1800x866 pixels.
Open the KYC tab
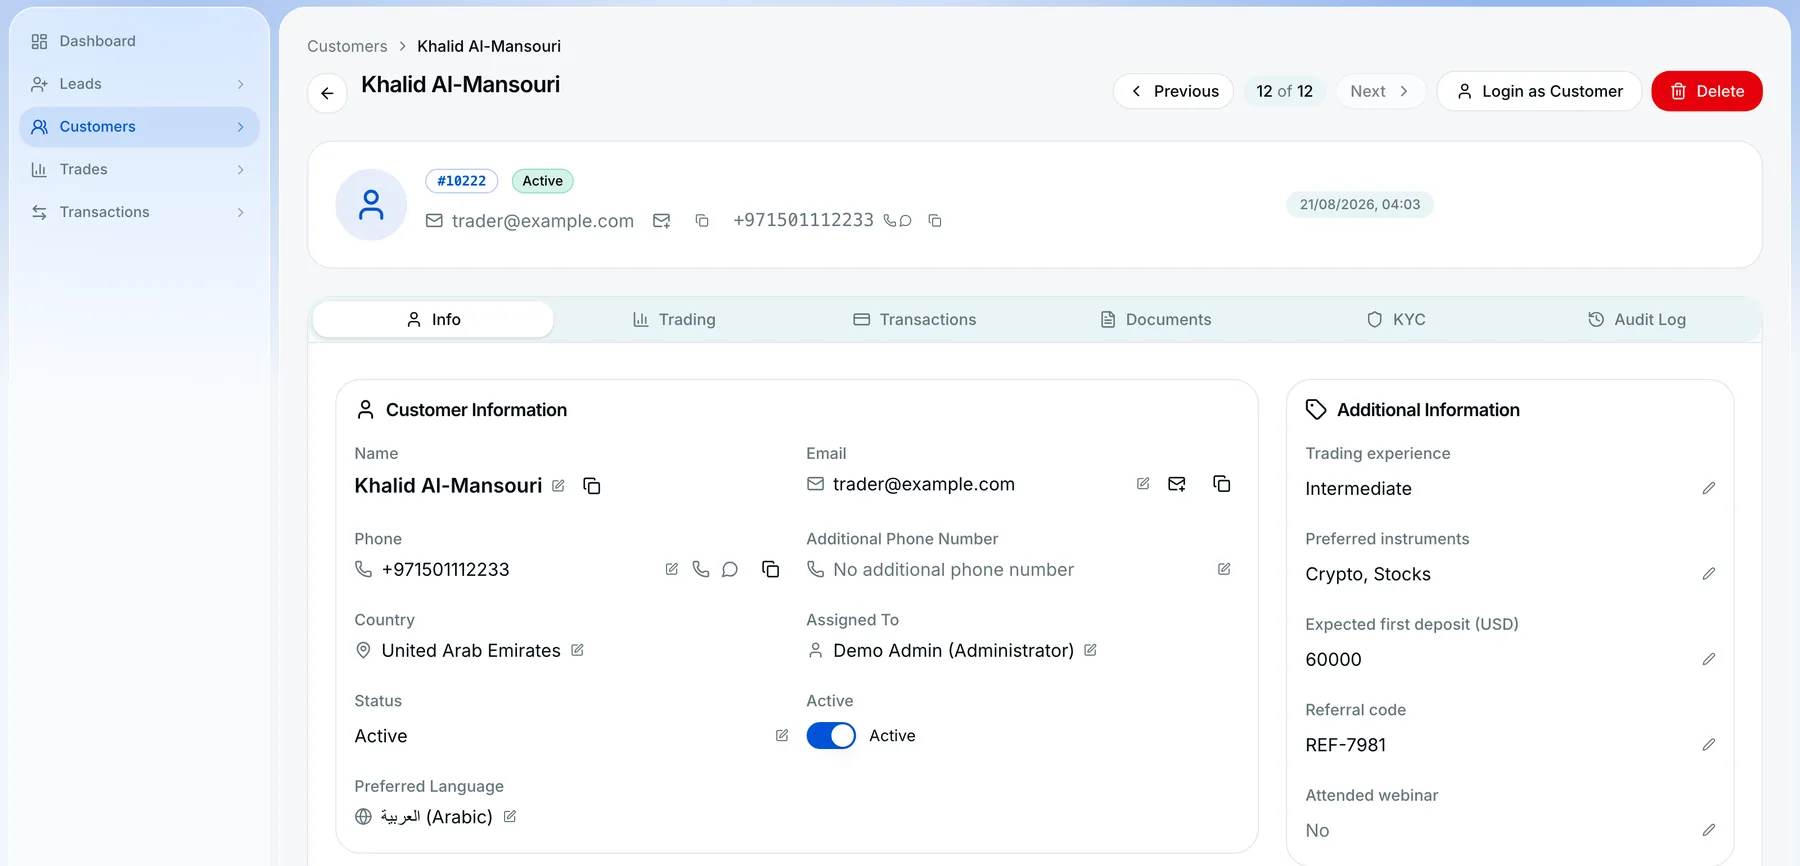click(x=1396, y=320)
